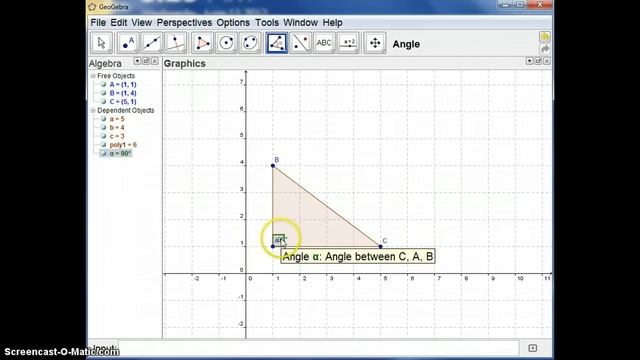Select poly1 = 6 in Algebra list

pyautogui.click(x=123, y=144)
